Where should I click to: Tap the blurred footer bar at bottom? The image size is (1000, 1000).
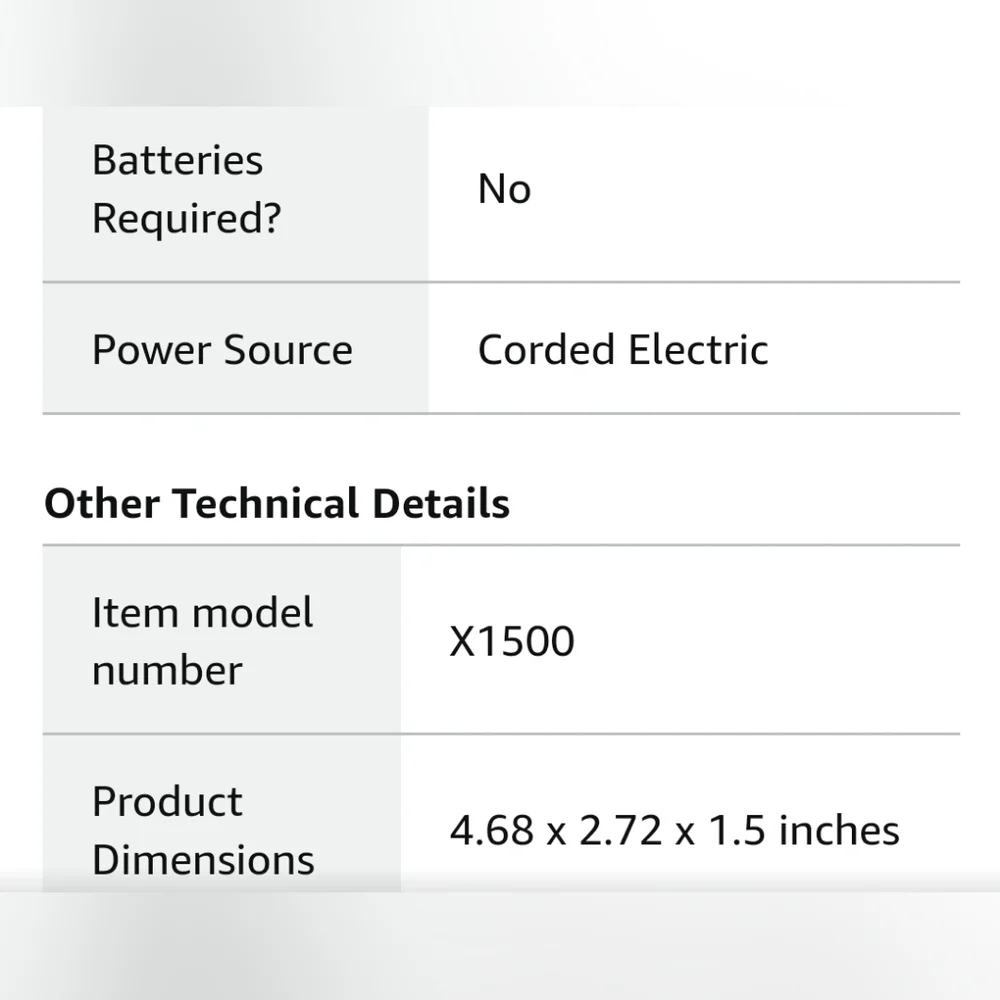(x=500, y=946)
